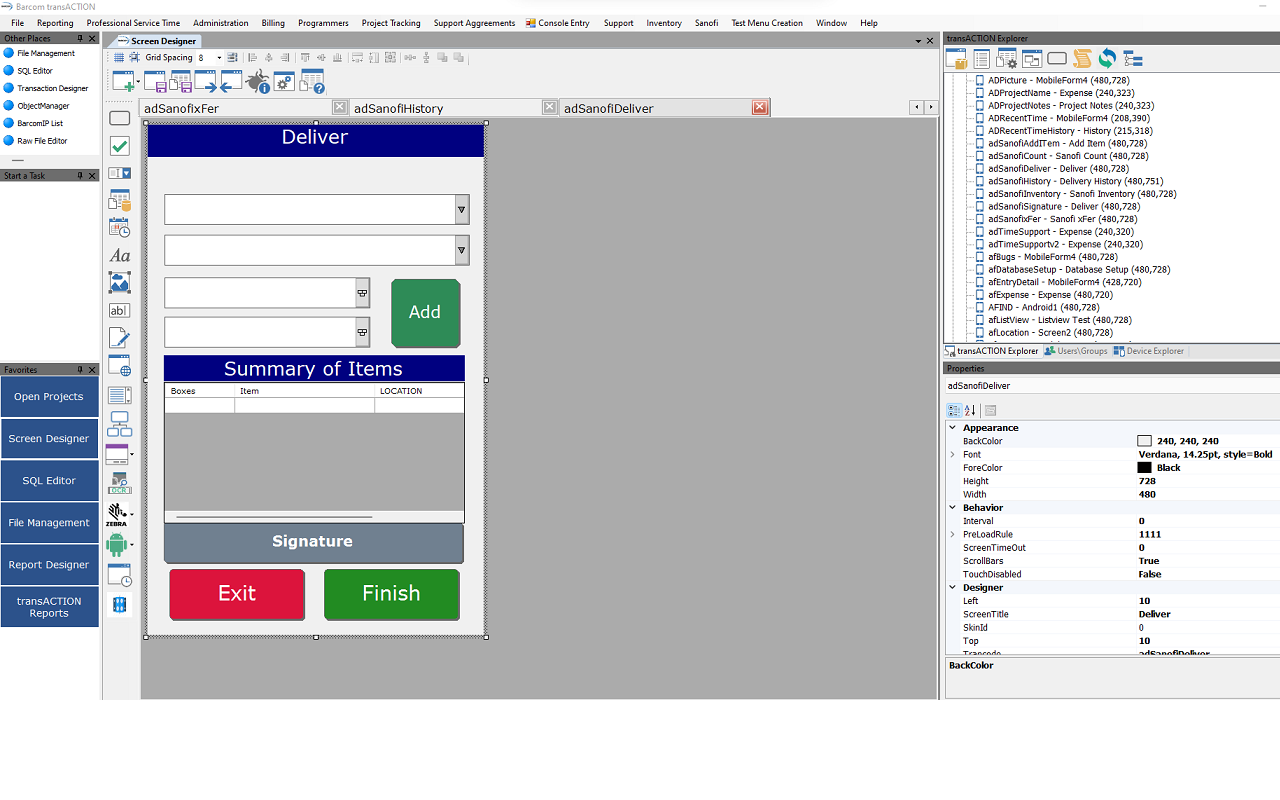Open Transaction Designer in Other Places
1280x800 pixels.
pyautogui.click(x=53, y=89)
